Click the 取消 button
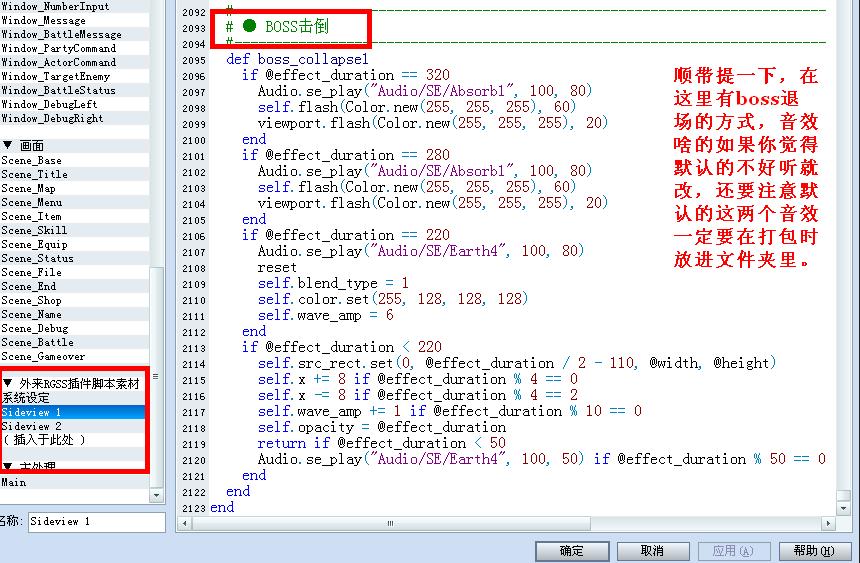The width and height of the screenshot is (860, 563). (x=653, y=551)
